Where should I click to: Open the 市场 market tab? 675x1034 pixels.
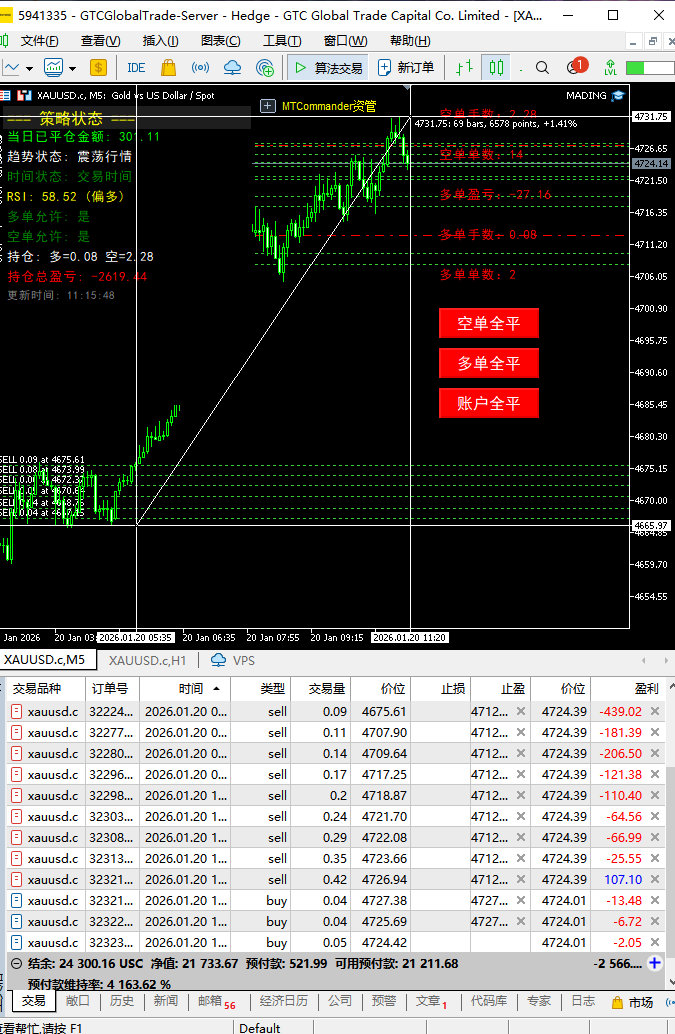coord(633,1002)
